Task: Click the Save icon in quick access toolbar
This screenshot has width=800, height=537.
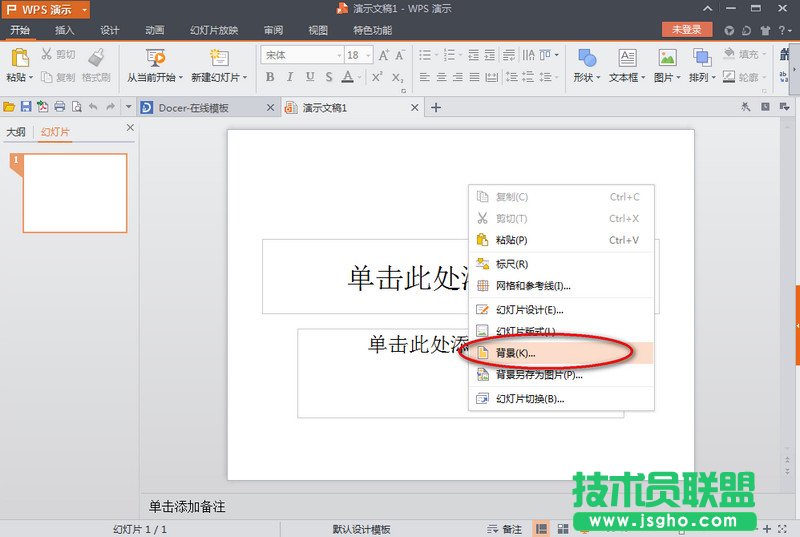Action: click(x=27, y=107)
